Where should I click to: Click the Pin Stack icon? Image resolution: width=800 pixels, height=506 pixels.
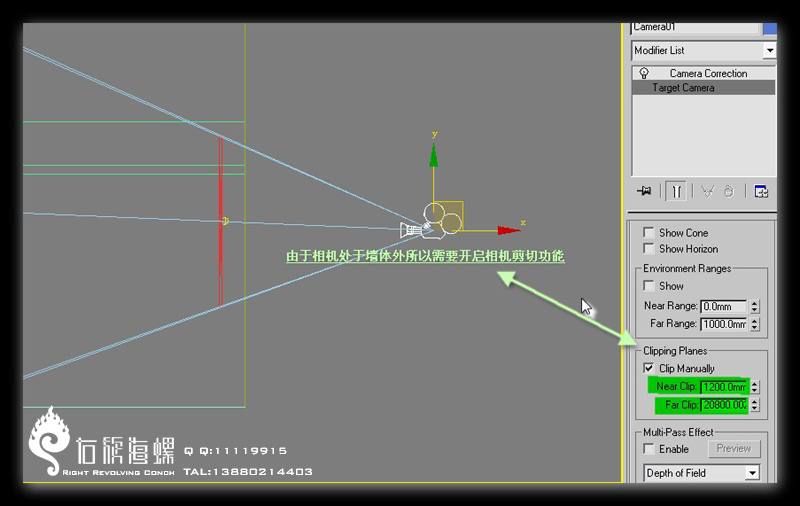click(644, 191)
